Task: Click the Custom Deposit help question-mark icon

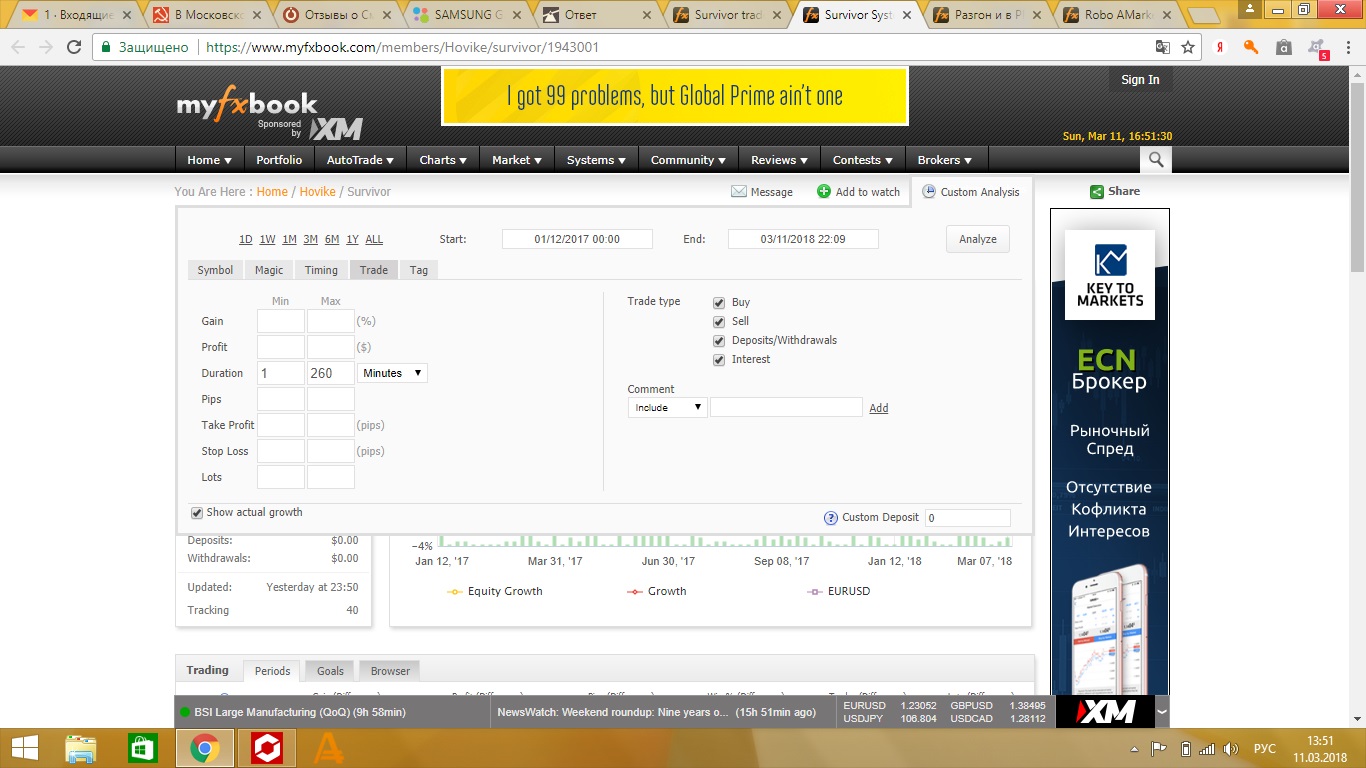Action: click(831, 518)
